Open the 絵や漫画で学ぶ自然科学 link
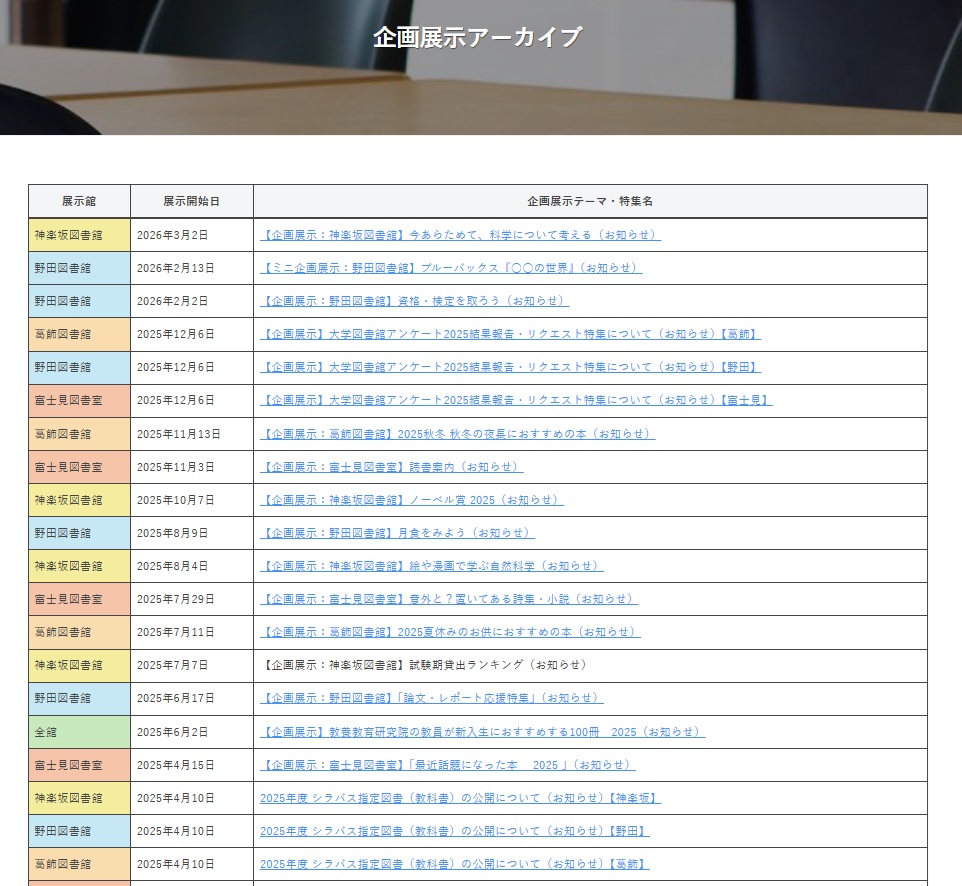The width and height of the screenshot is (962, 886). tap(431, 566)
